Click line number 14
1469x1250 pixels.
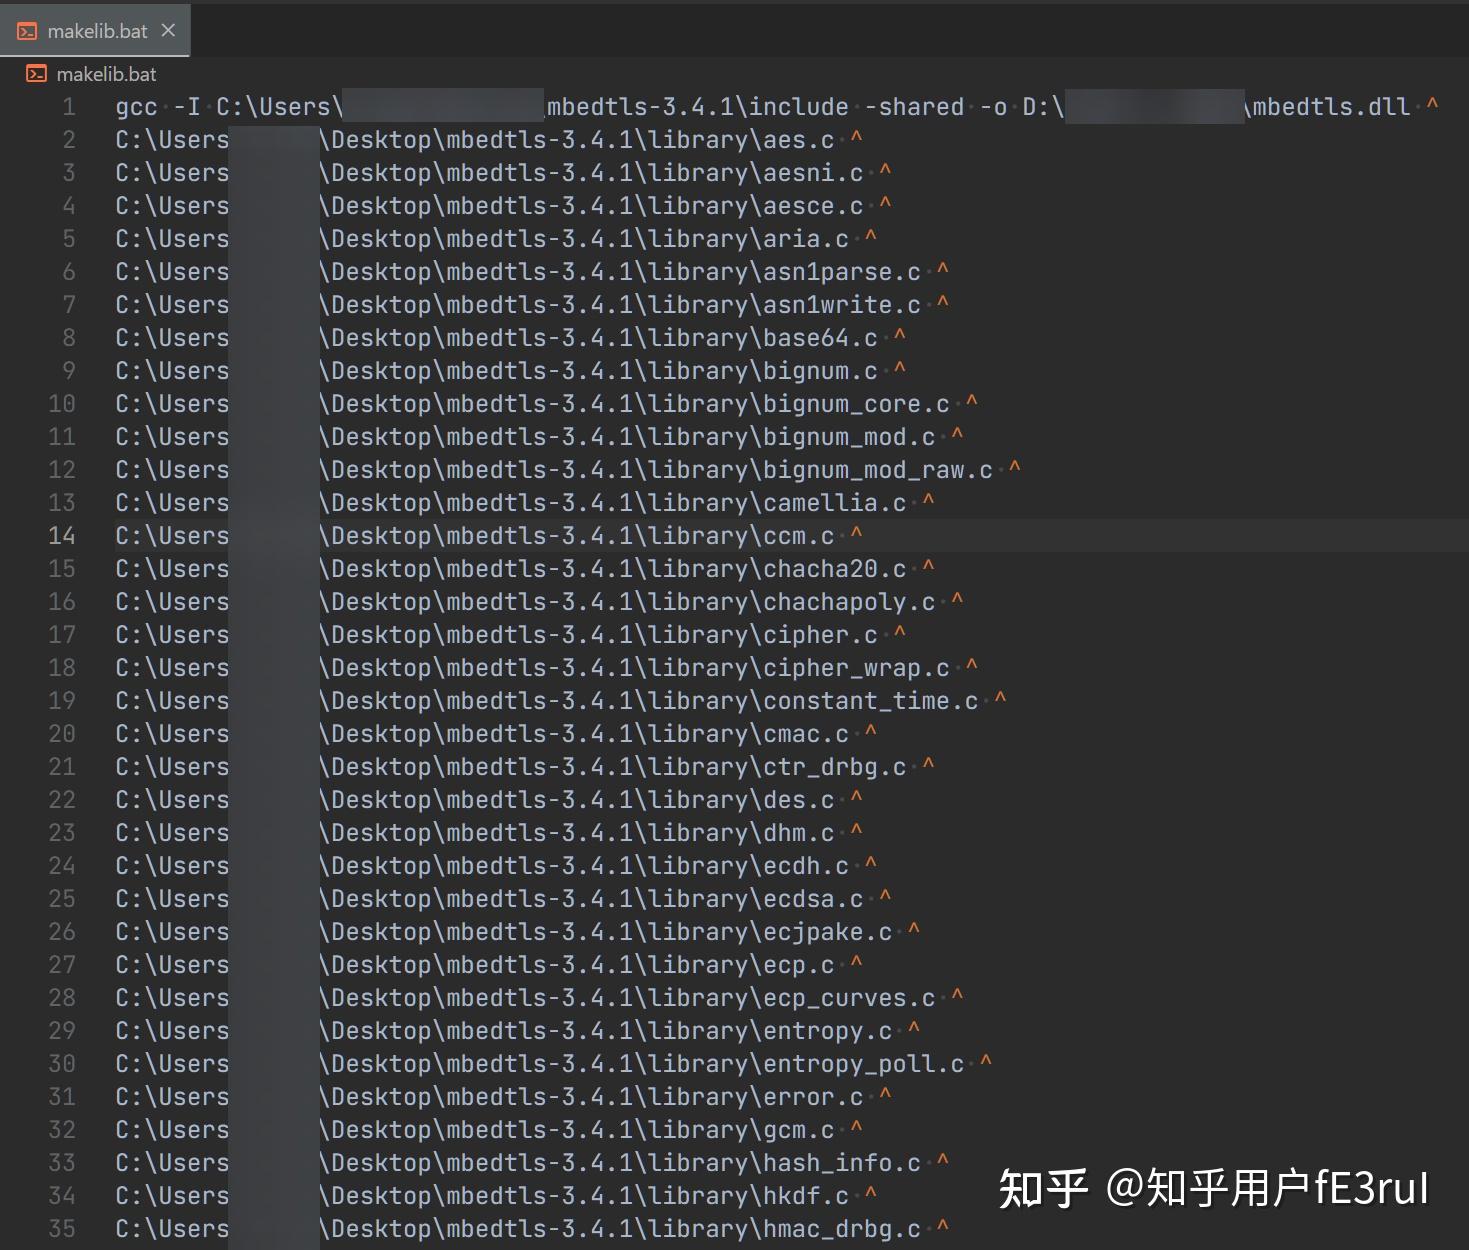(61, 535)
